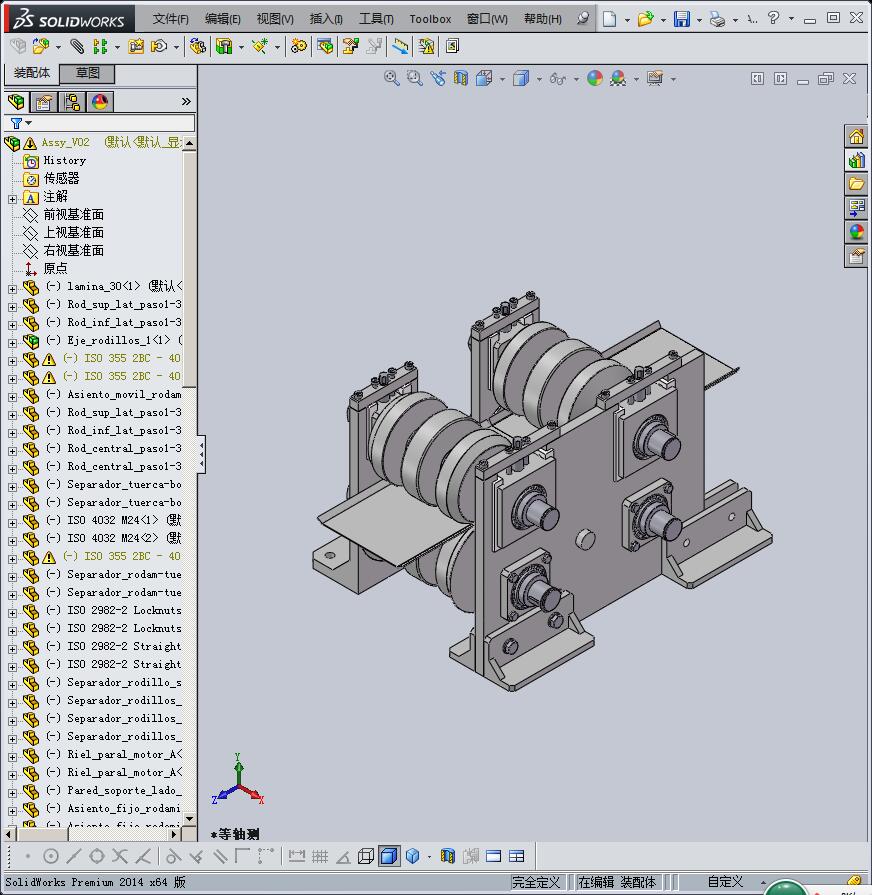
Task: Open the 插入(I) menu
Action: click(326, 19)
